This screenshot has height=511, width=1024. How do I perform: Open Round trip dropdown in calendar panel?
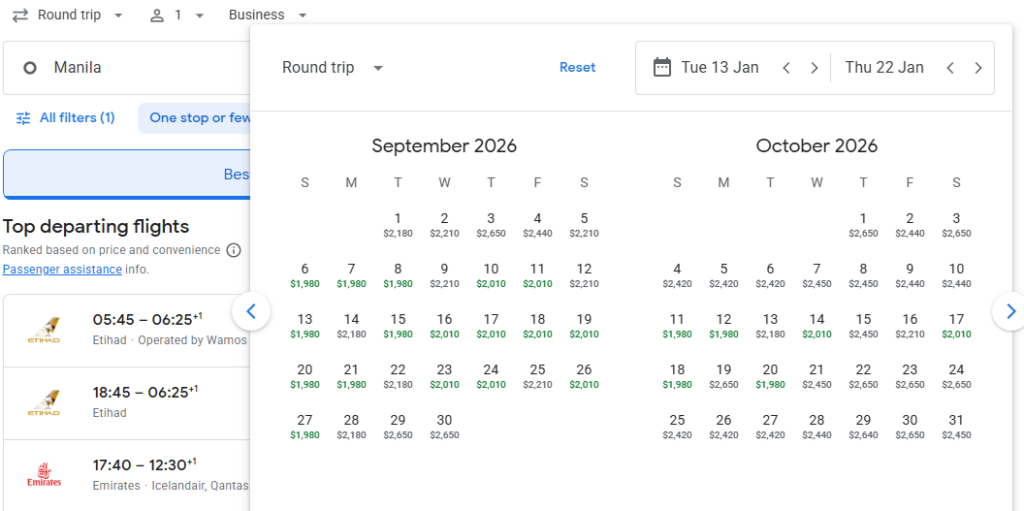click(x=332, y=67)
